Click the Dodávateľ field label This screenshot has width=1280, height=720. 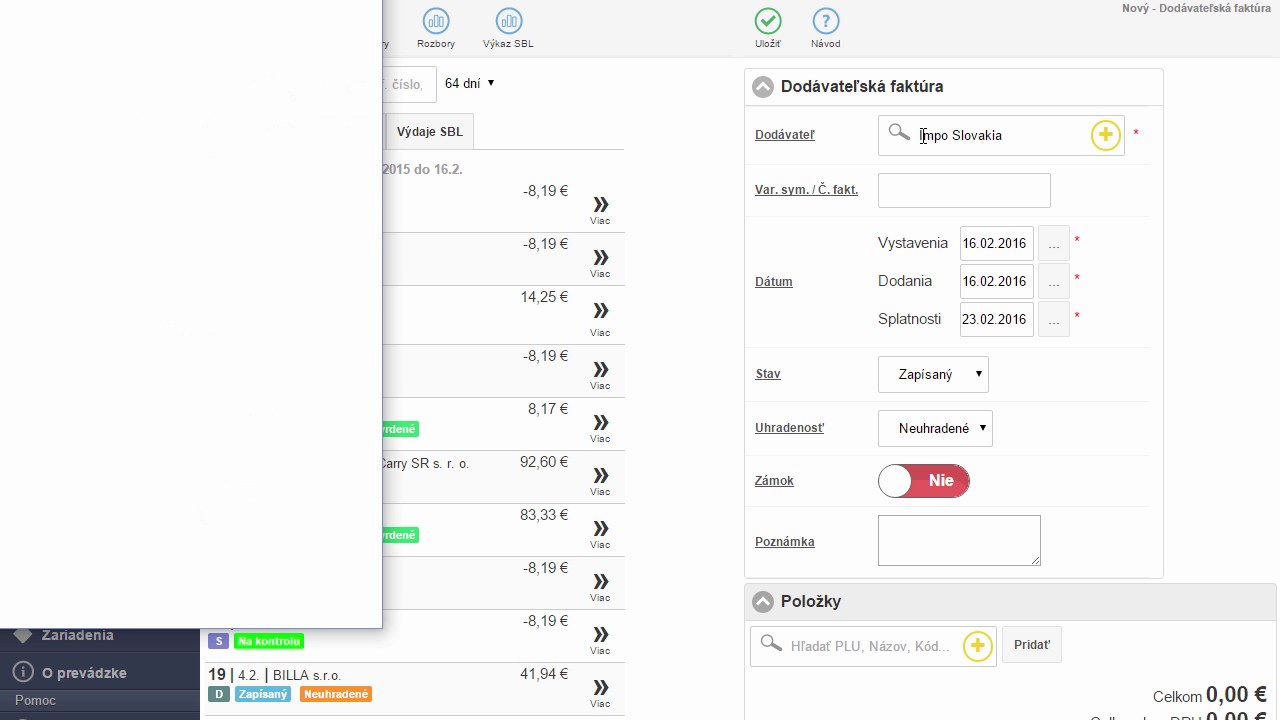(x=785, y=135)
